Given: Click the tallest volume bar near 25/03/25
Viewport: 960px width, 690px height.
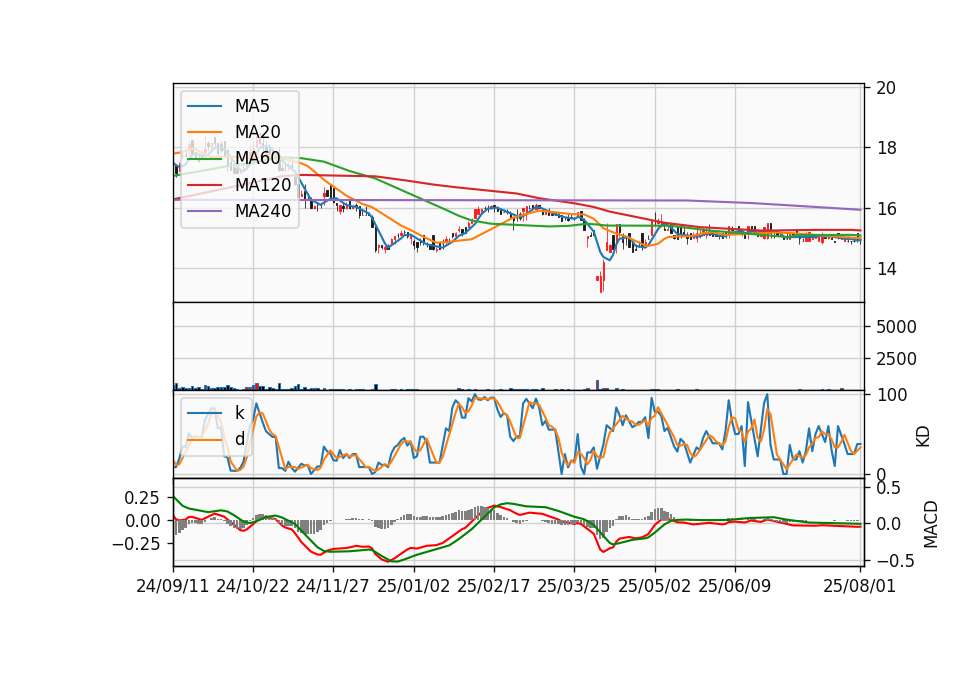Looking at the screenshot, I should point(598,385).
